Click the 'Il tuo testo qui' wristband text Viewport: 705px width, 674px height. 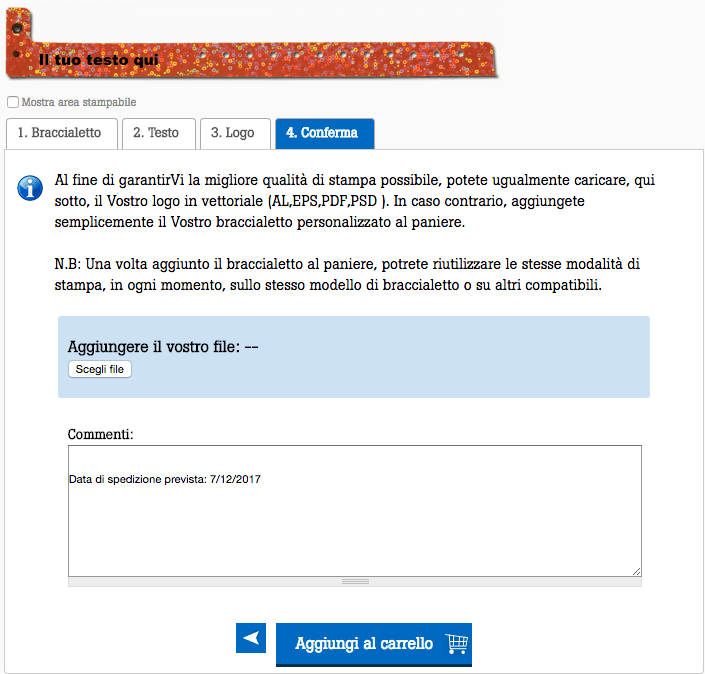[98, 60]
